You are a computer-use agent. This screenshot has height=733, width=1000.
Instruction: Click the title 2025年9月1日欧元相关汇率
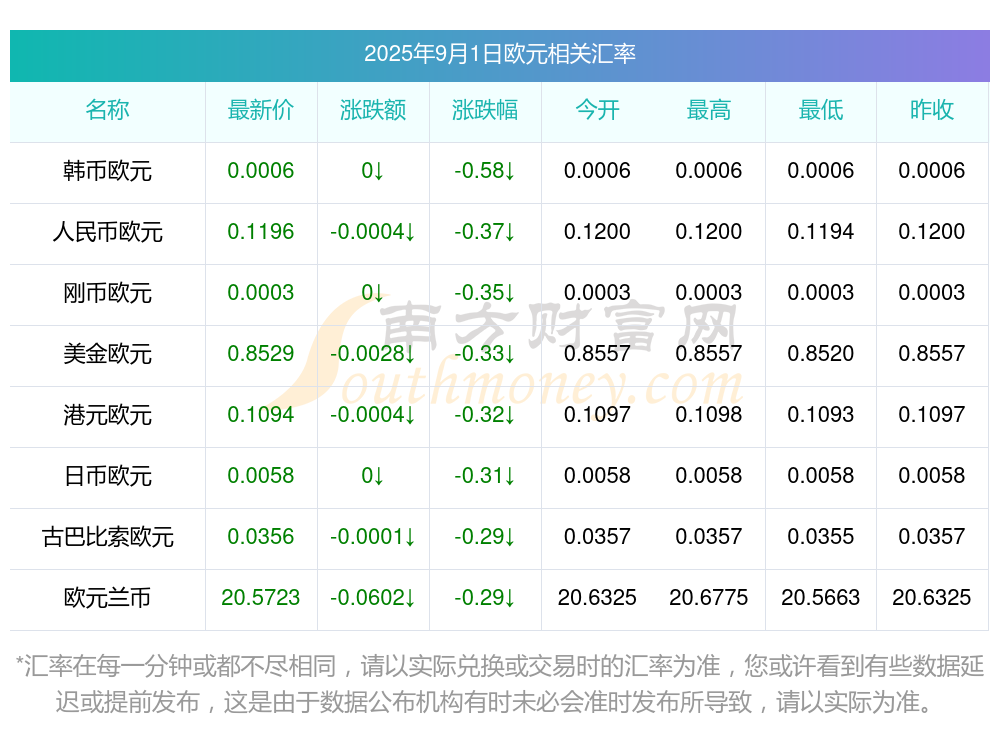click(499, 54)
